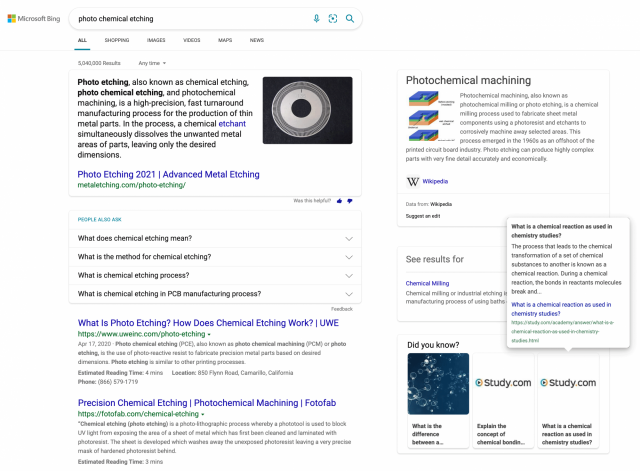Click the etched metal disc thumbnail

pos(308,116)
